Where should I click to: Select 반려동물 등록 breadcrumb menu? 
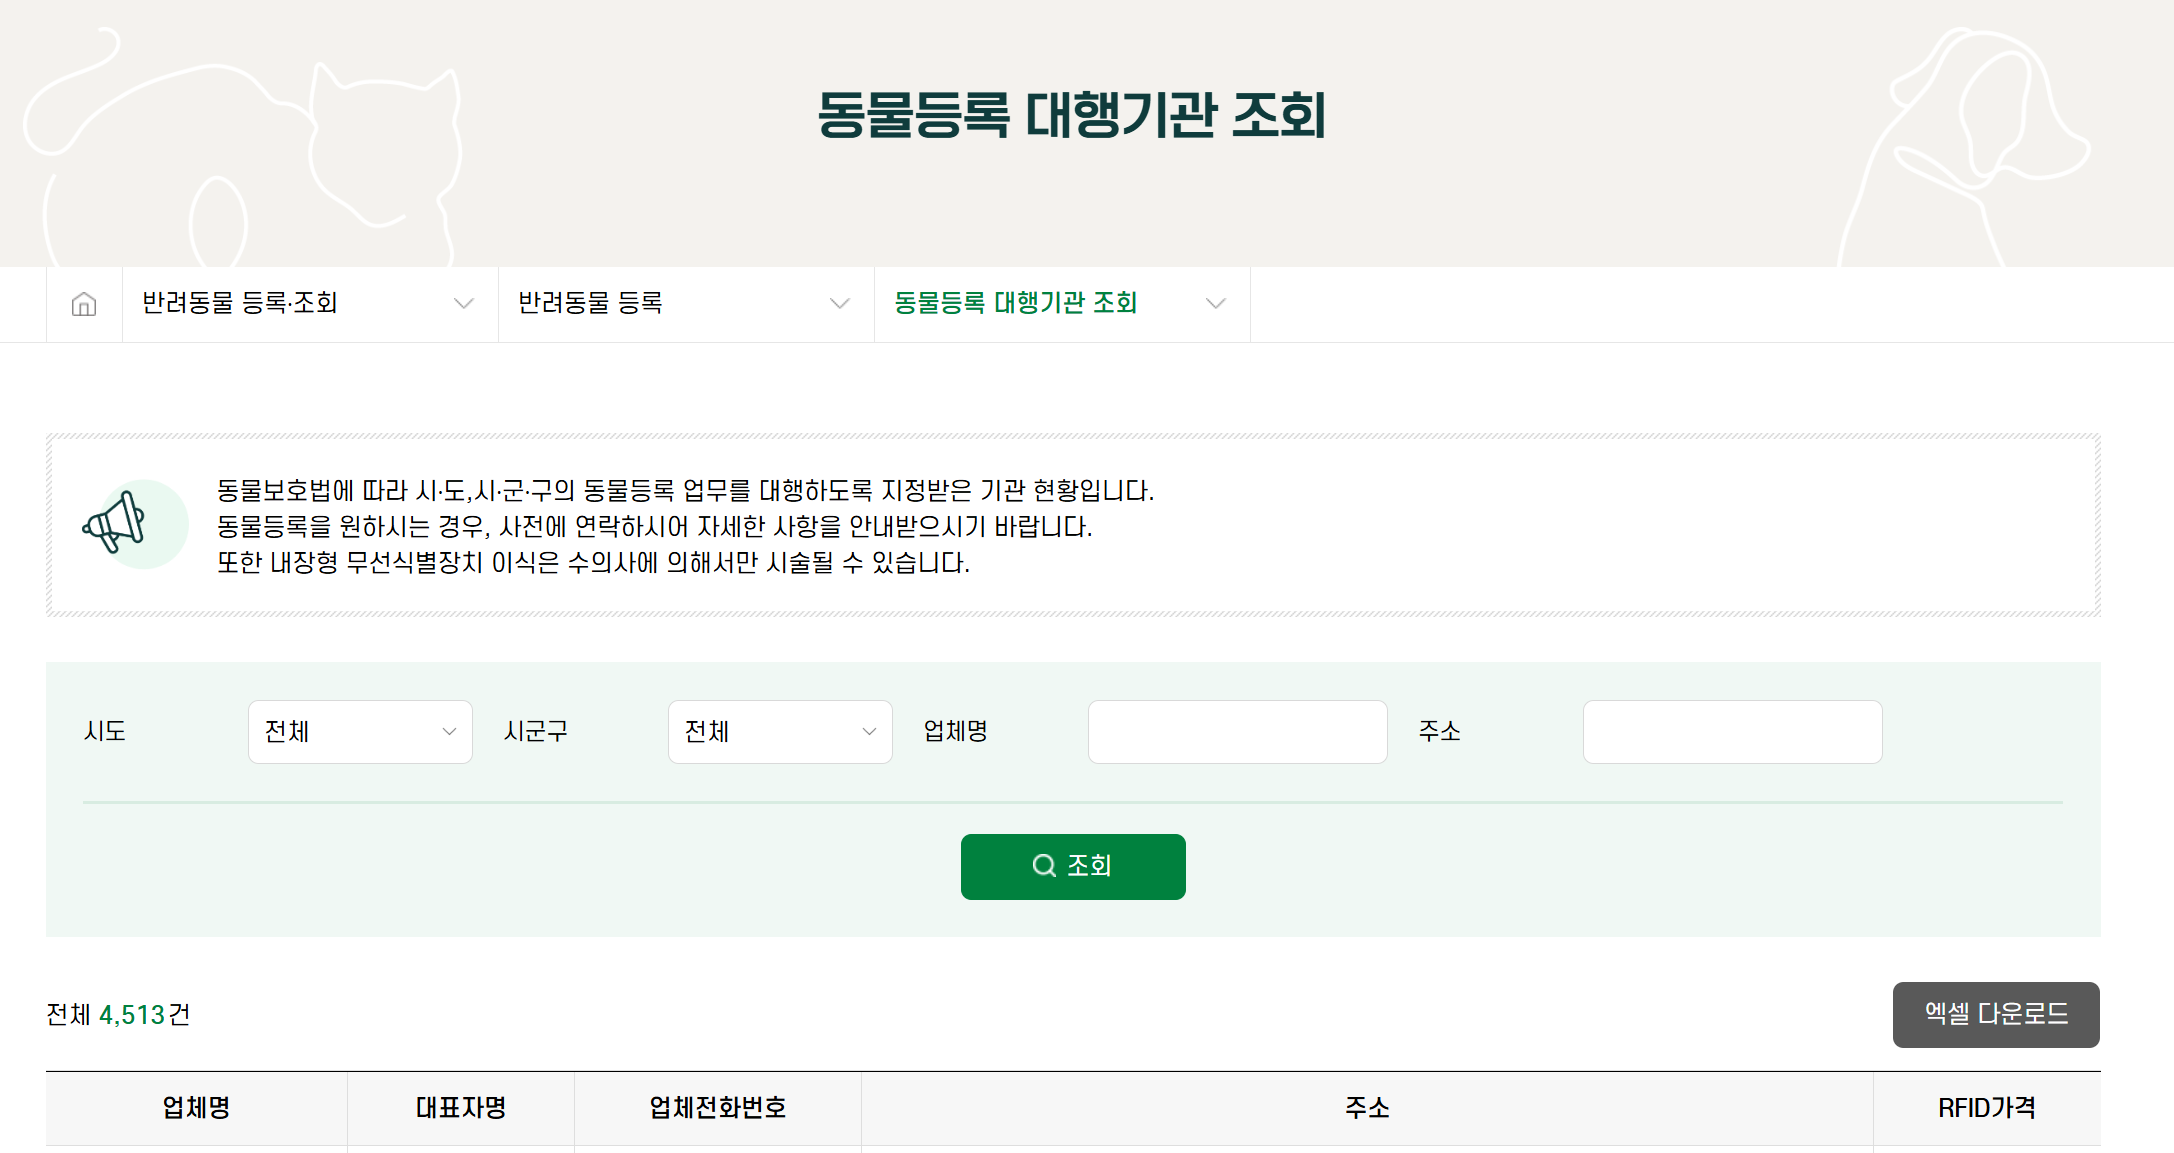click(x=590, y=304)
